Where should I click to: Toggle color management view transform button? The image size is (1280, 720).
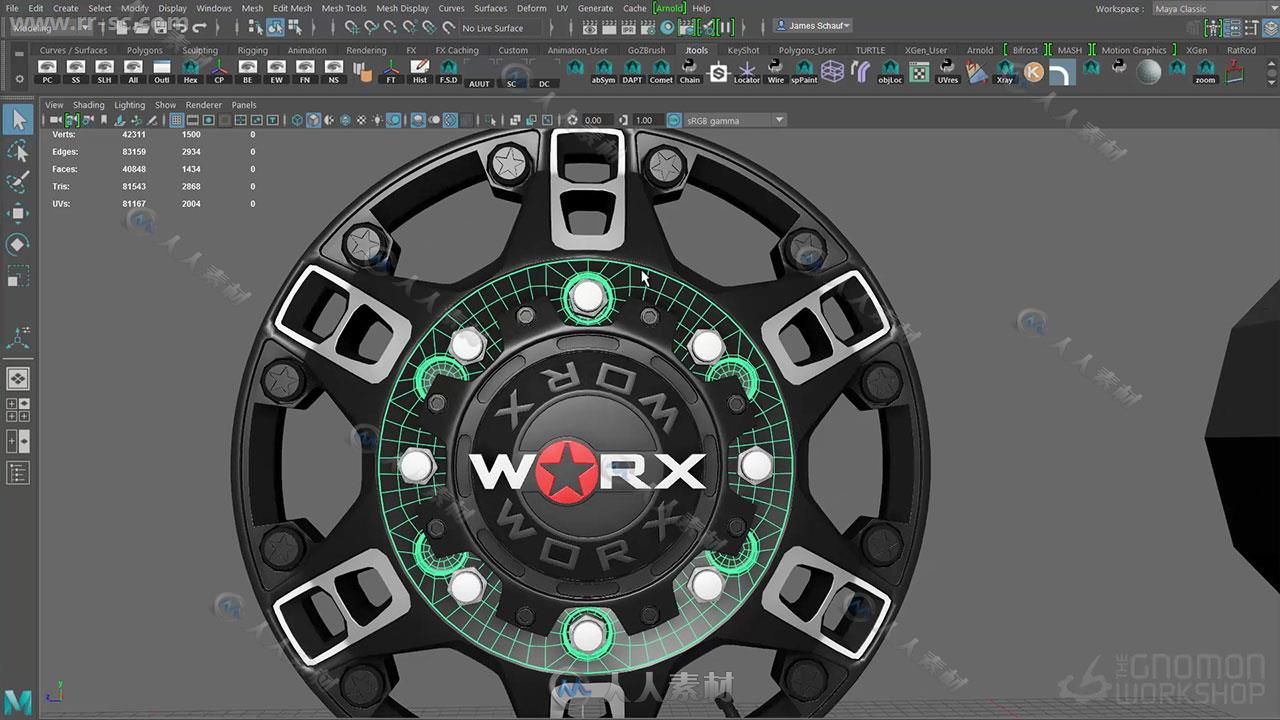tap(672, 120)
